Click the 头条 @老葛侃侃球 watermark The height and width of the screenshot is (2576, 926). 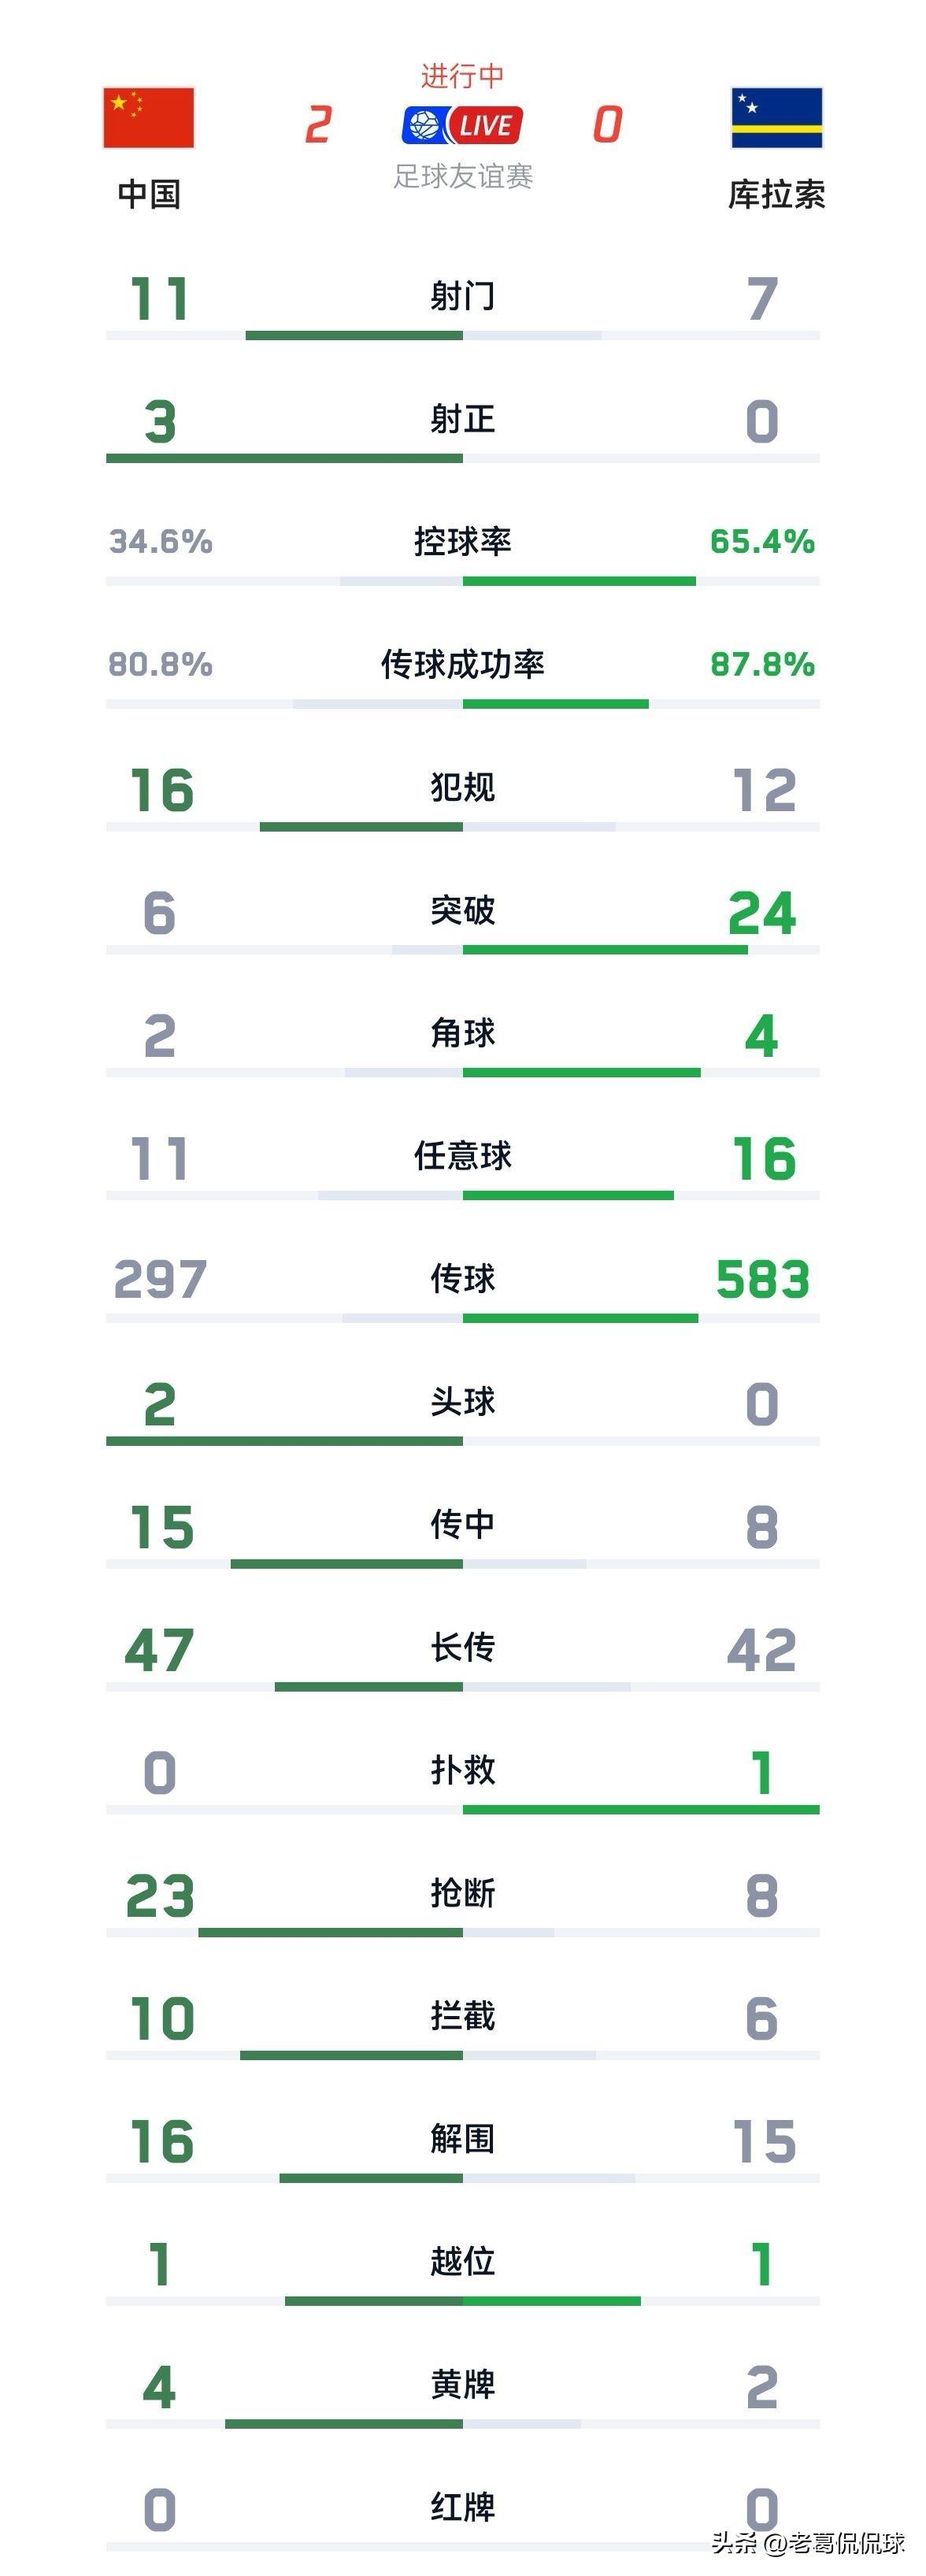pyautogui.click(x=808, y=2542)
